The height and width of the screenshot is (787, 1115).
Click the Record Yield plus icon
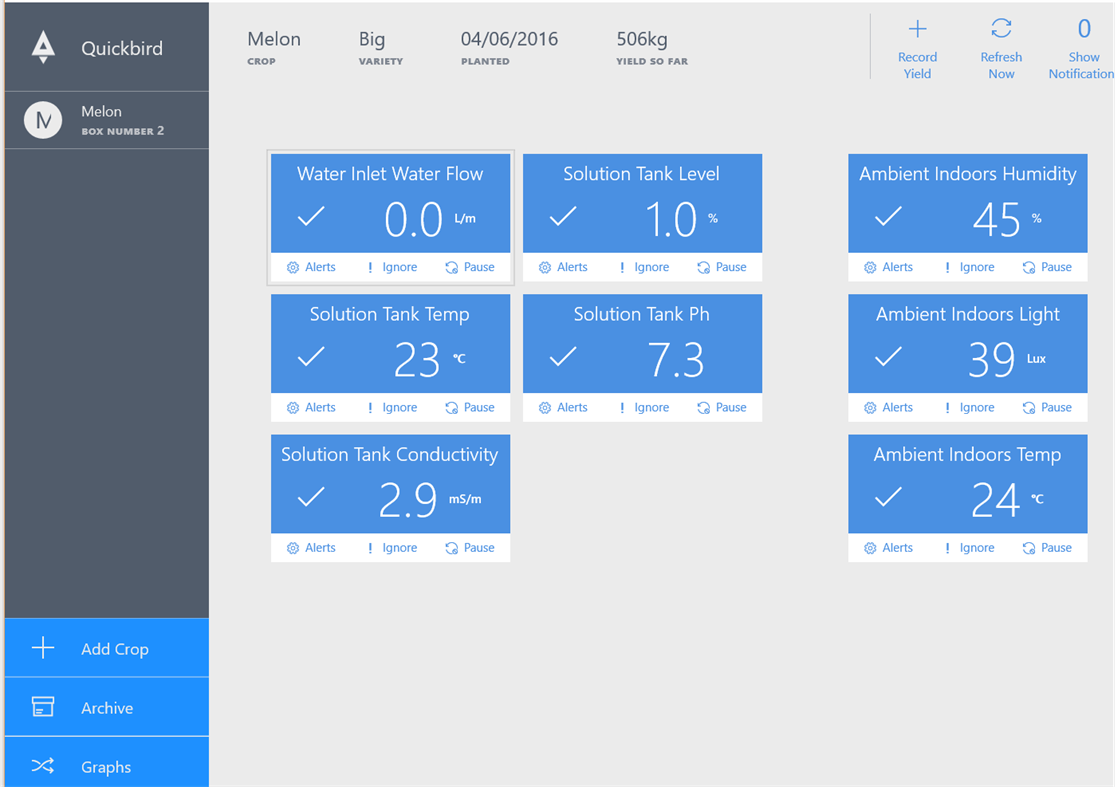click(917, 29)
